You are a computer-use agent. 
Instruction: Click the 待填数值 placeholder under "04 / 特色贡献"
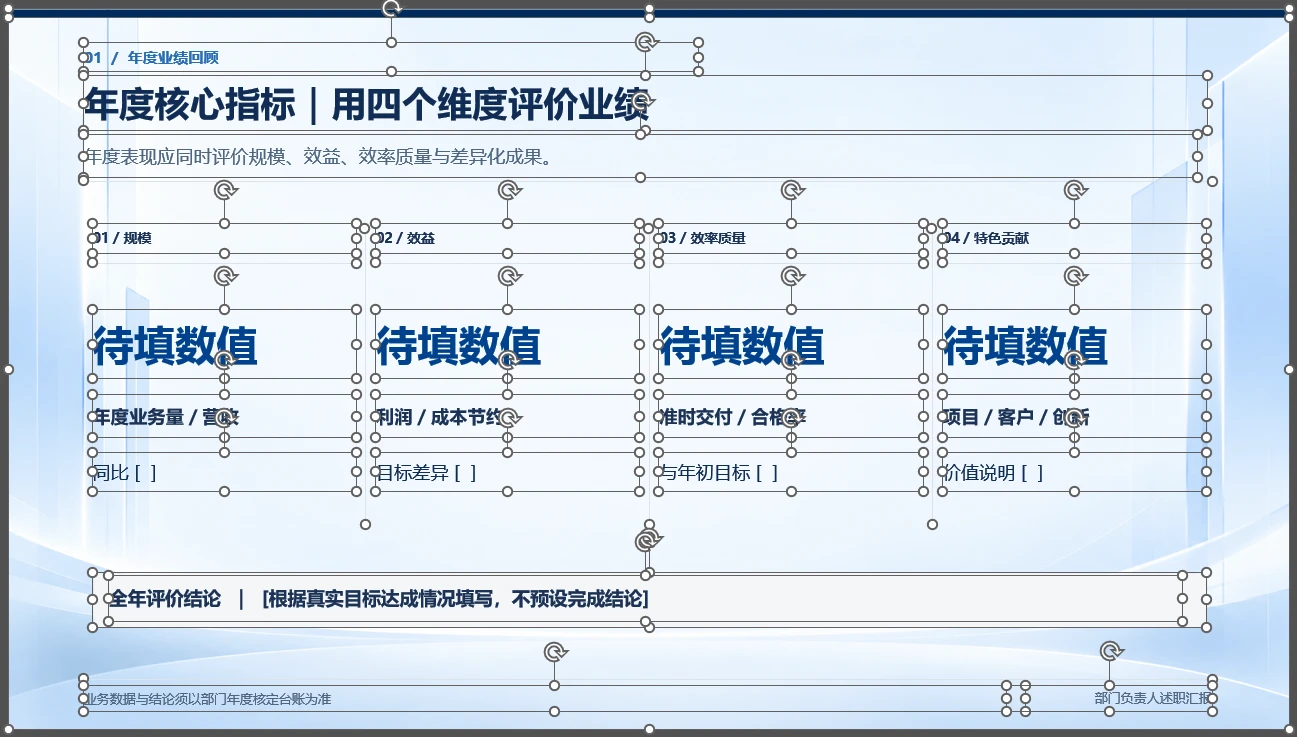point(1025,346)
